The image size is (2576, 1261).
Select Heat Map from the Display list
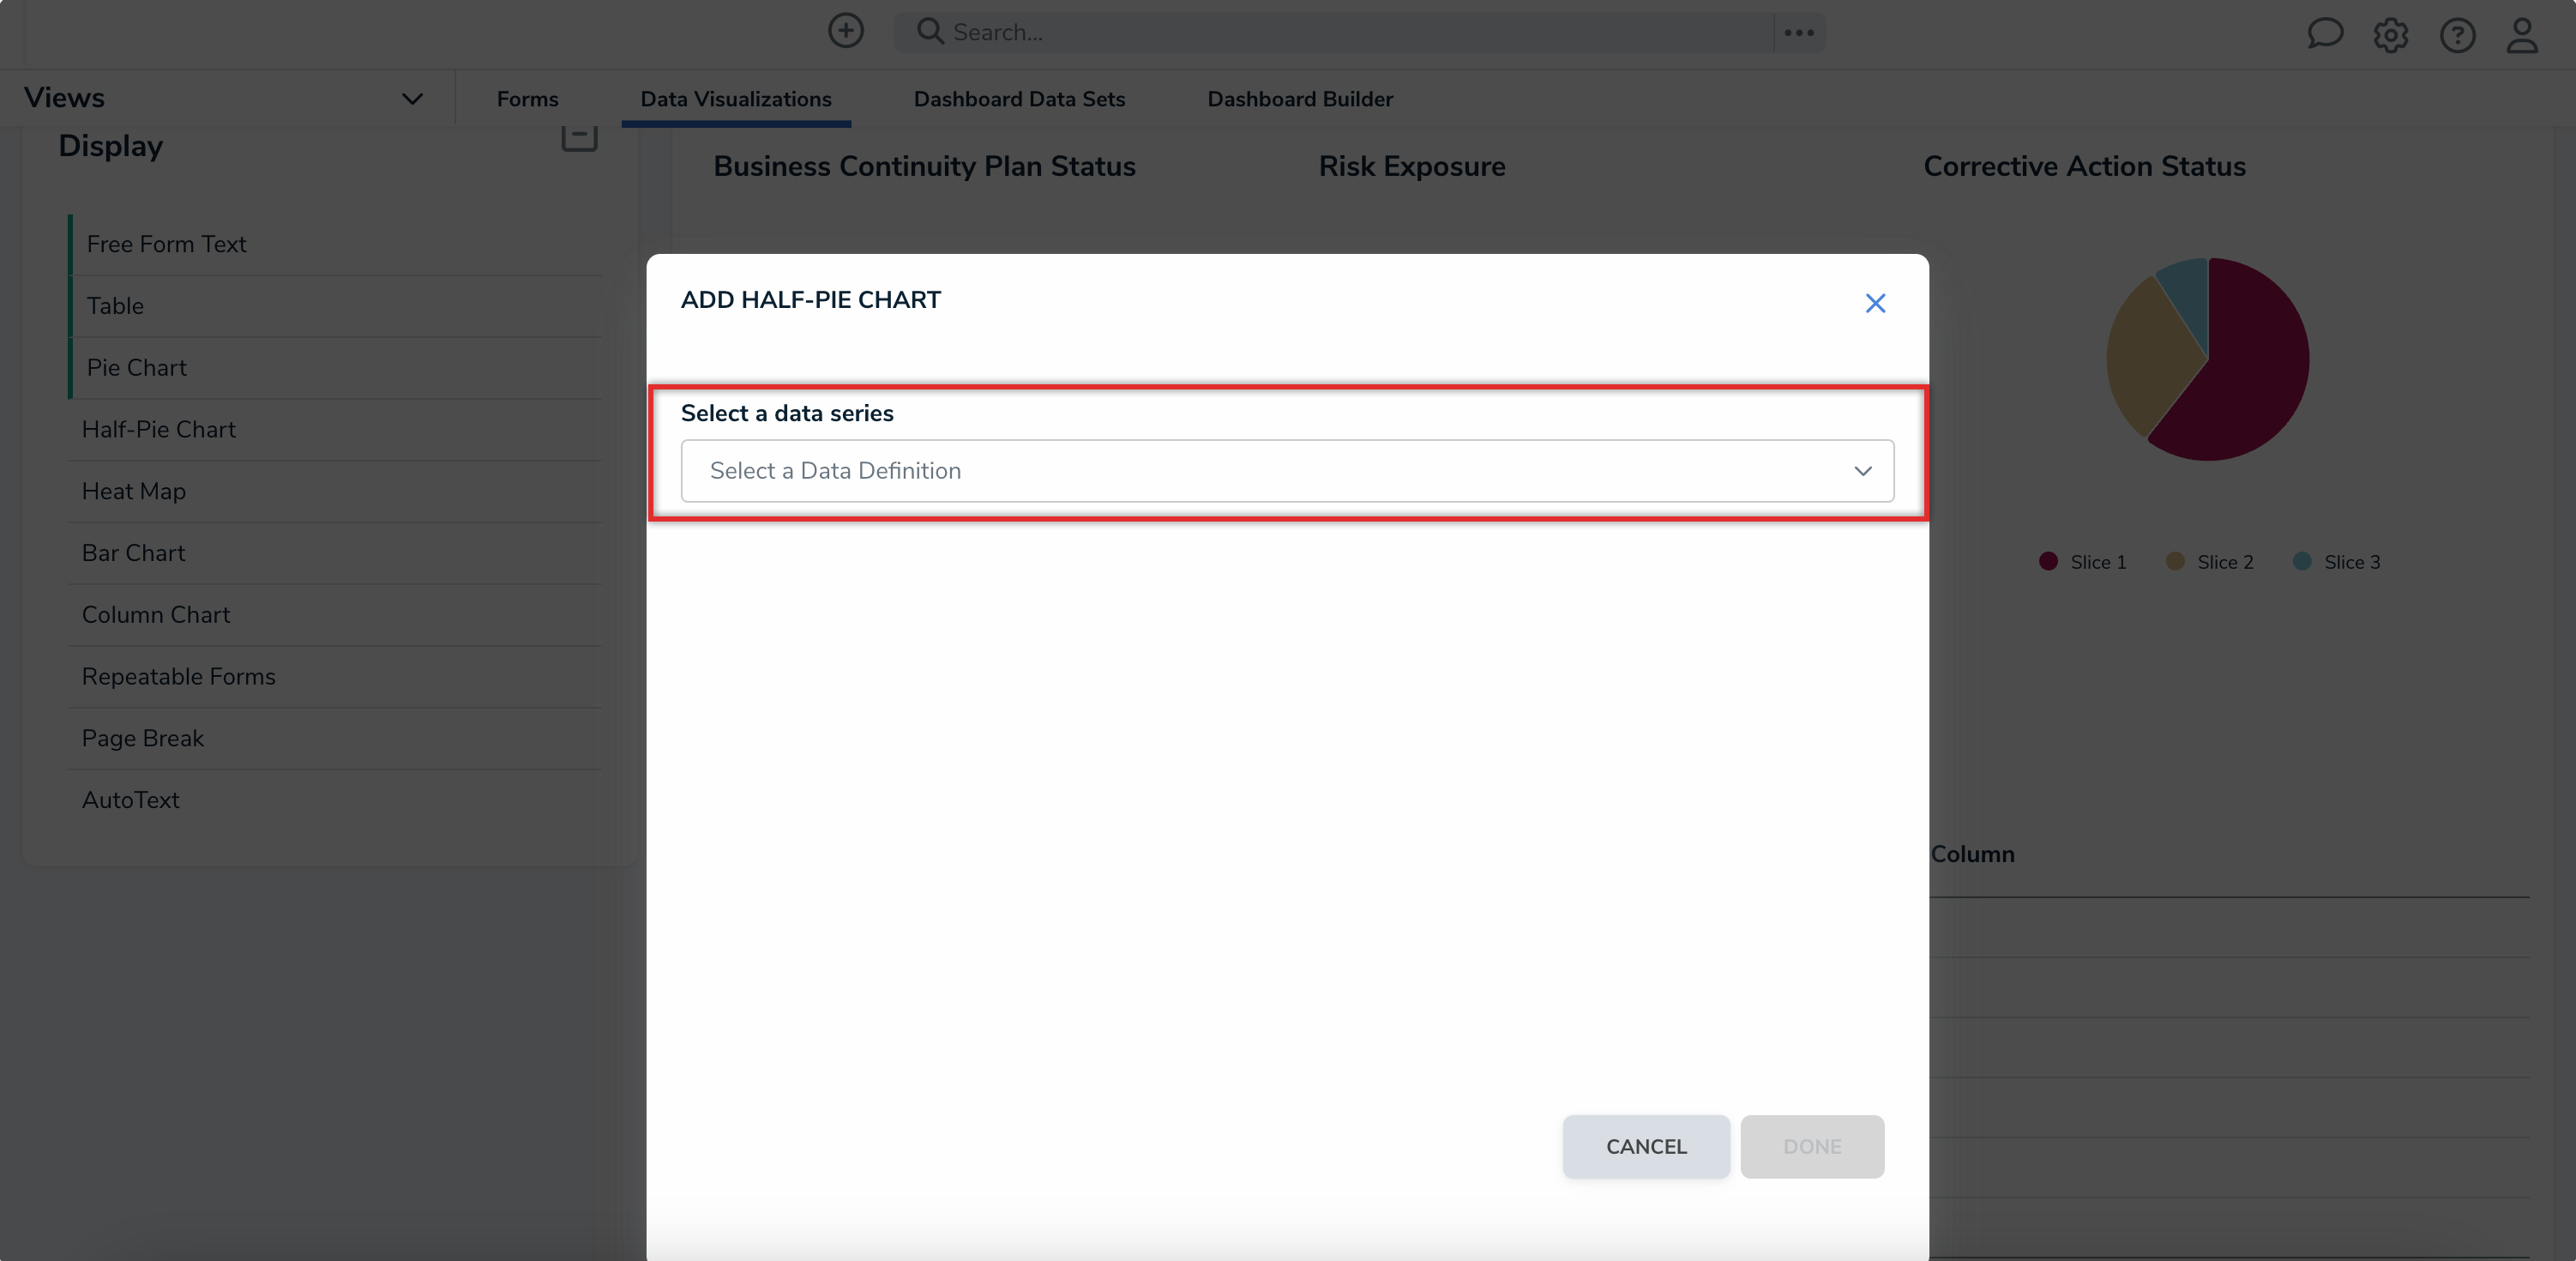pyautogui.click(x=133, y=491)
